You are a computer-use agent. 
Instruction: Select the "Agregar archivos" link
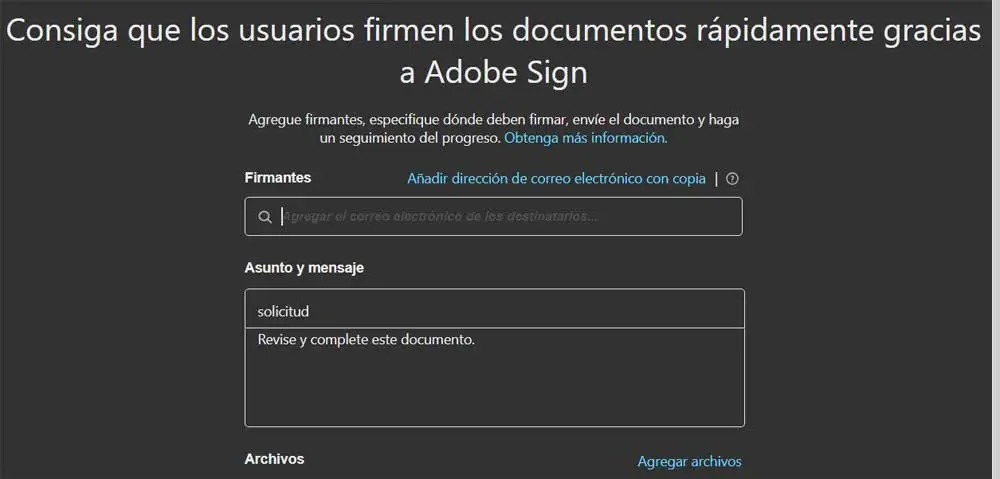(x=689, y=461)
